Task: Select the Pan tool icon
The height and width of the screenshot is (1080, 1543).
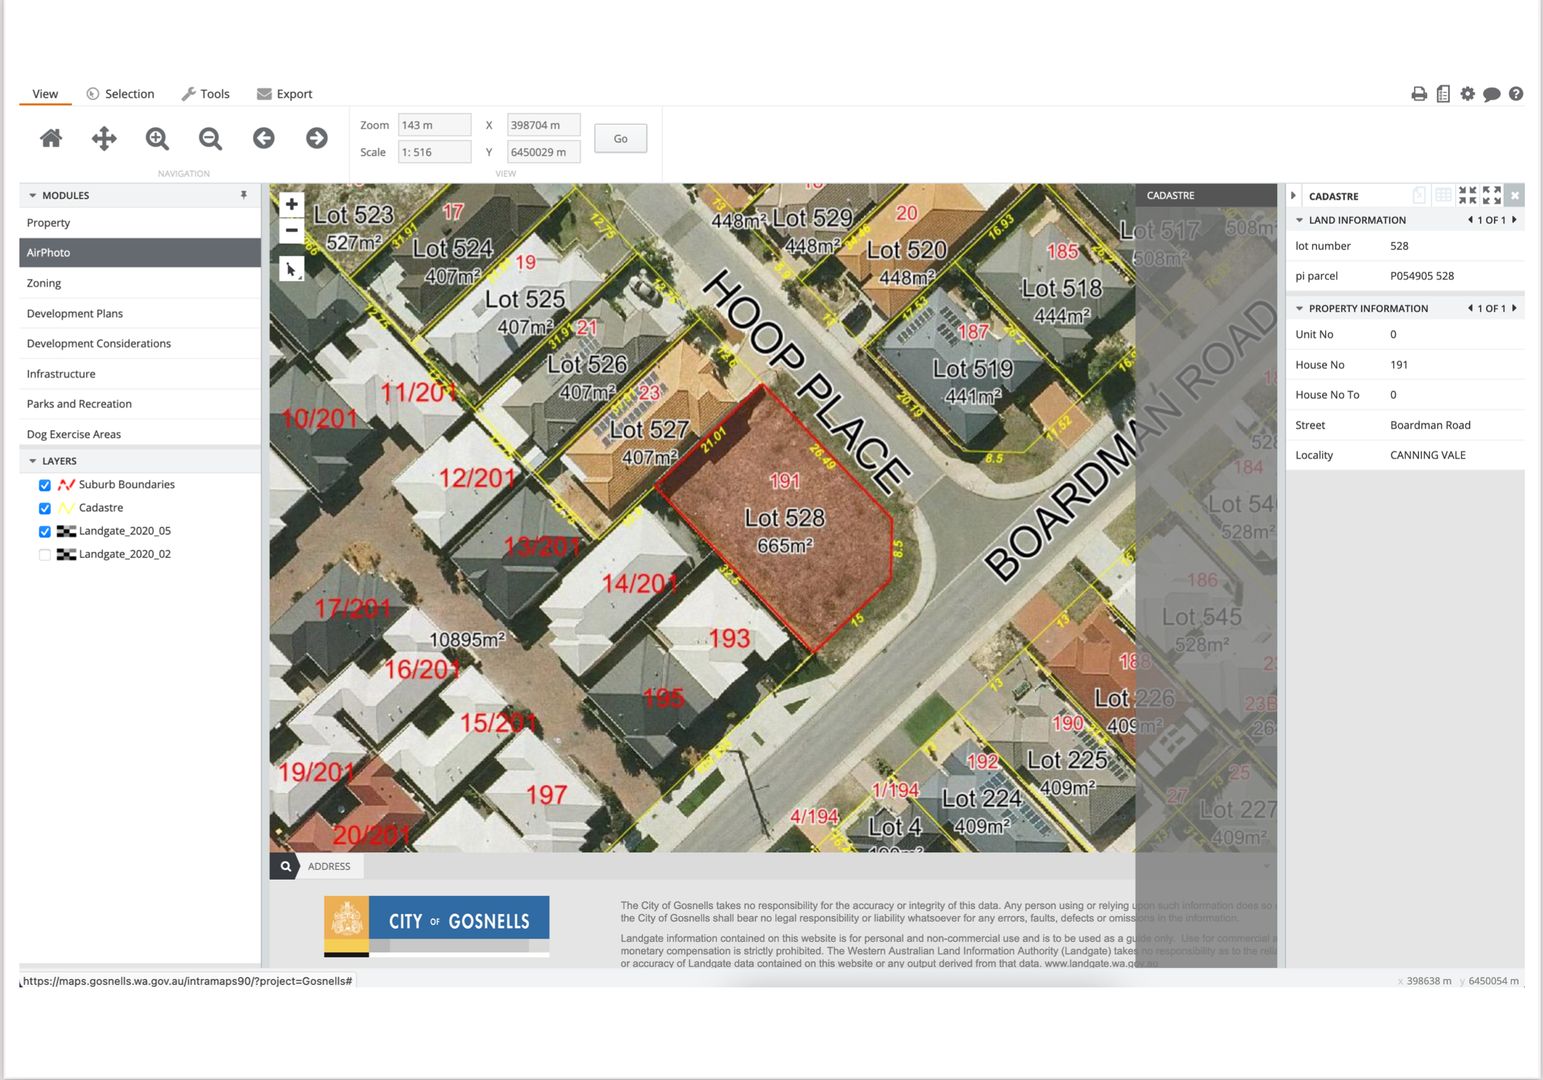Action: pos(104,138)
